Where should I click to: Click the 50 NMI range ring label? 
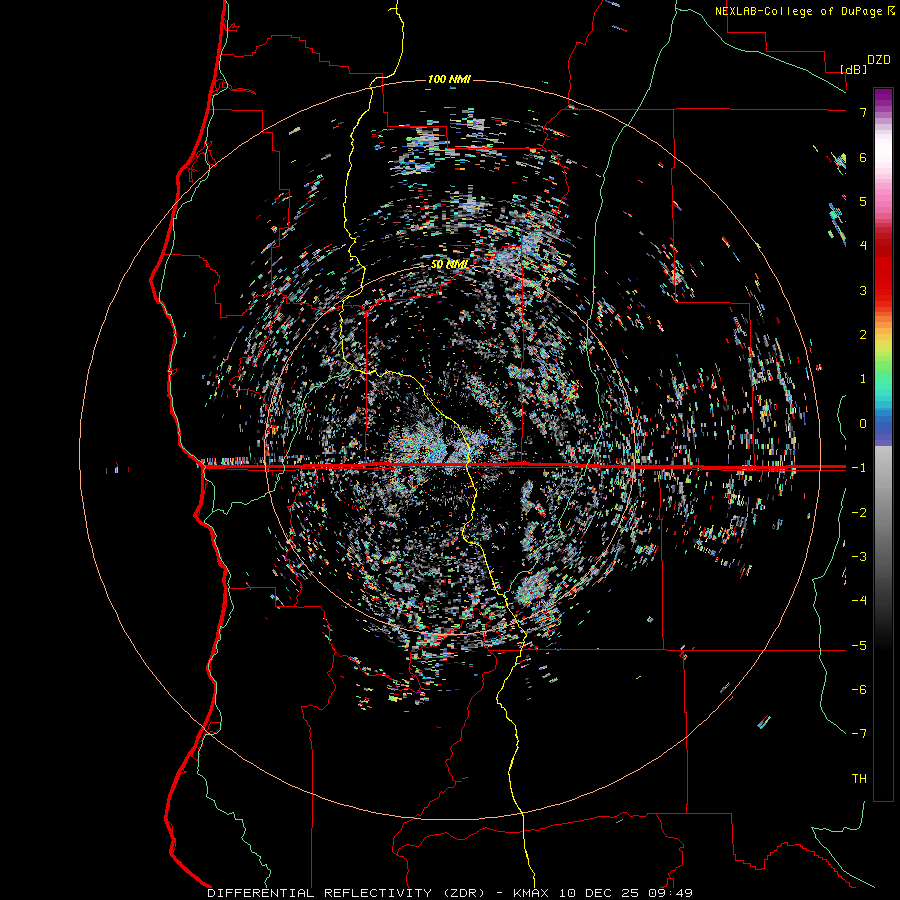(449, 264)
